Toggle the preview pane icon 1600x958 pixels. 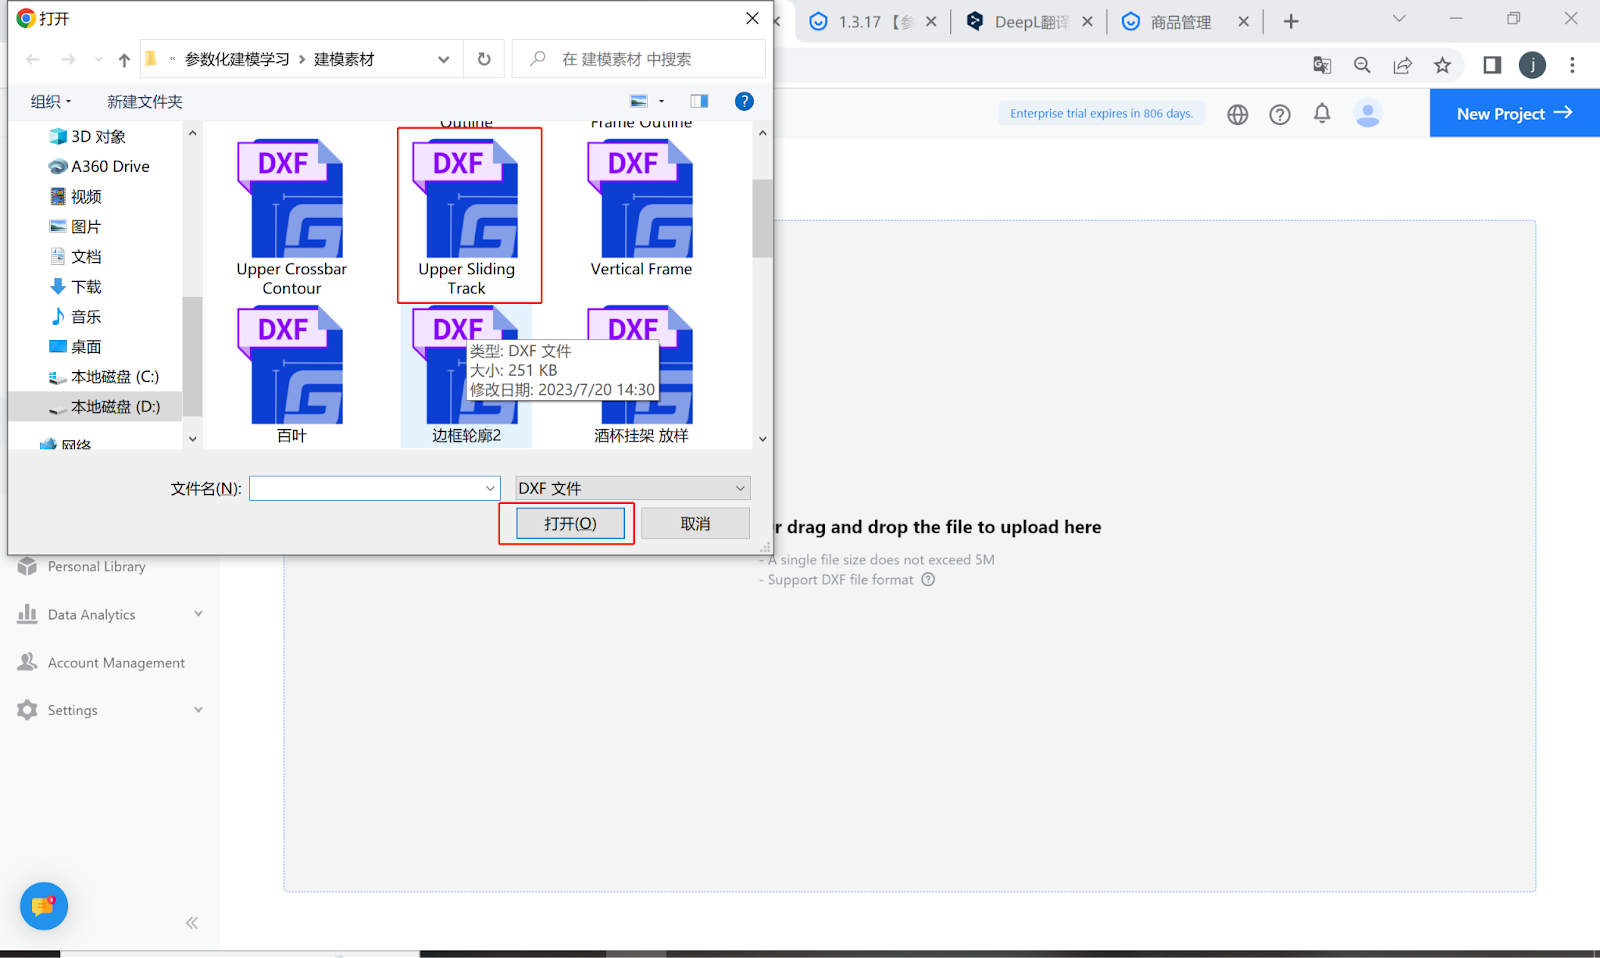click(699, 101)
